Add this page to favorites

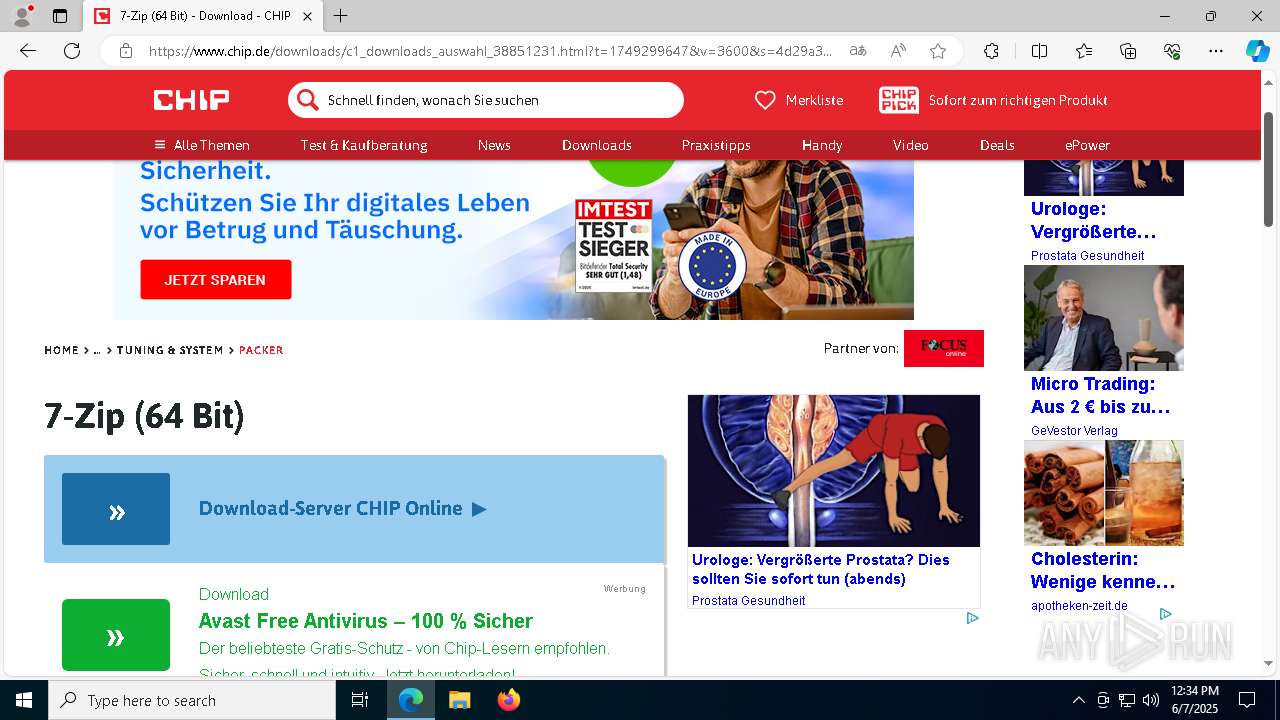tap(938, 51)
